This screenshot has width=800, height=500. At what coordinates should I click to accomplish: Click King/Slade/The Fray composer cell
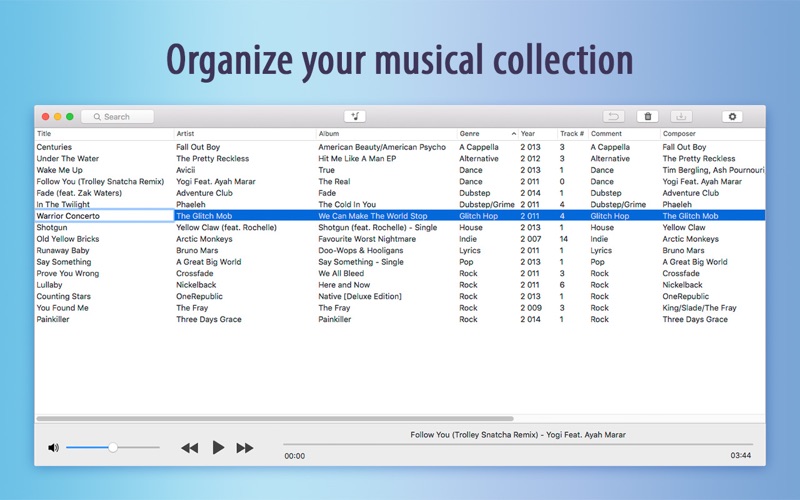pyautogui.click(x=699, y=308)
